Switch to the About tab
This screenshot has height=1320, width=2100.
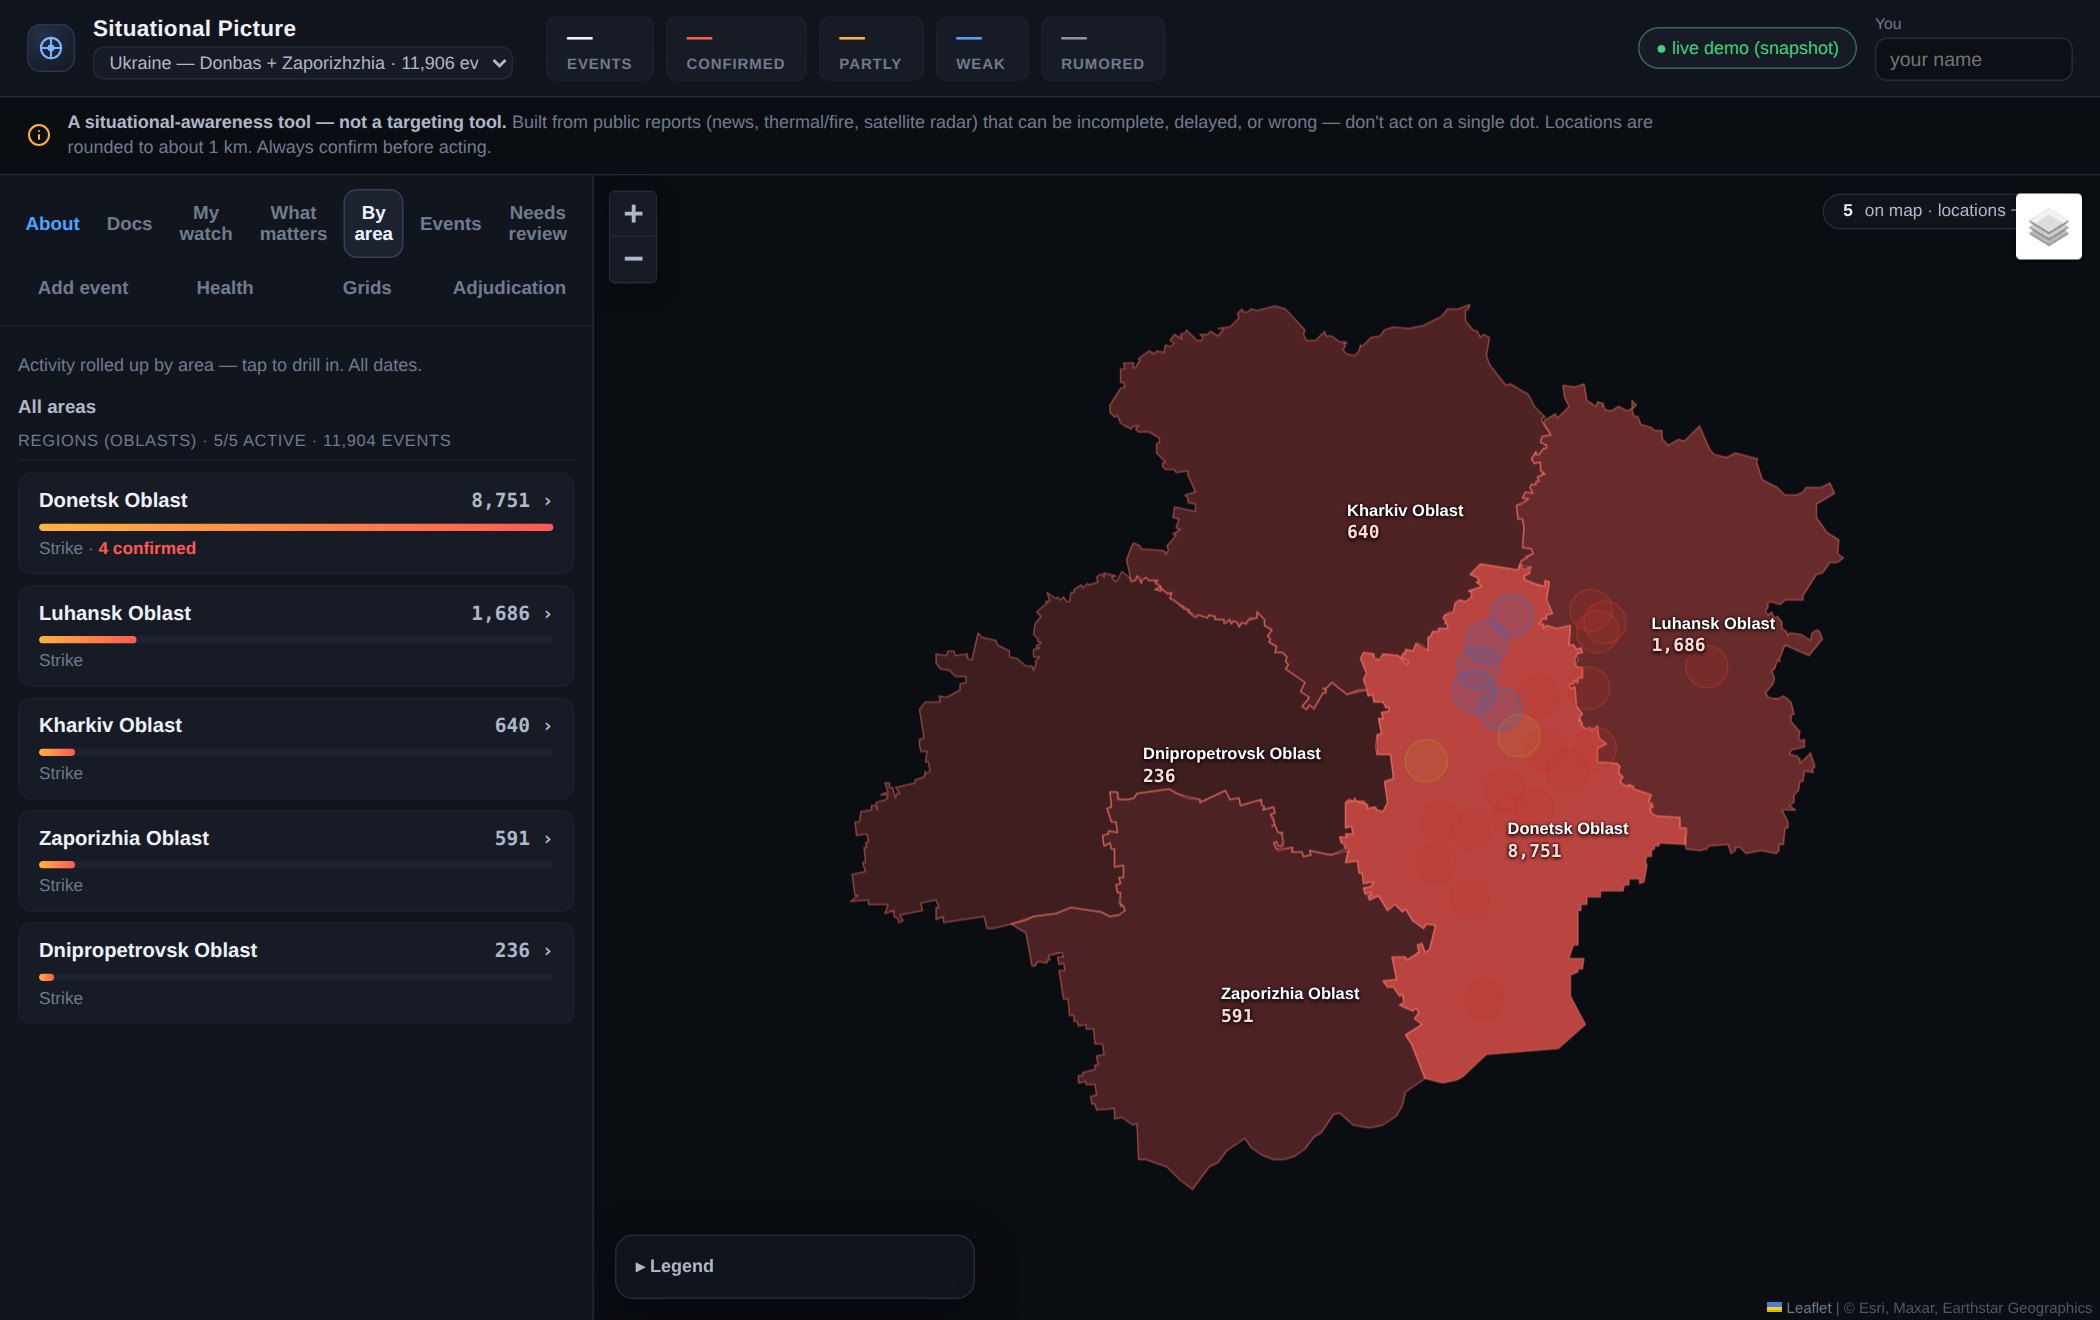pyautogui.click(x=52, y=224)
